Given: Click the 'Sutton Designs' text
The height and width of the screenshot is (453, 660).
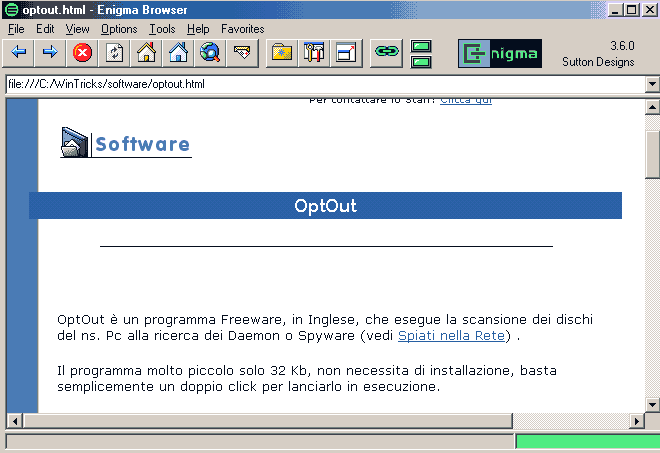Looking at the screenshot, I should tap(598, 62).
